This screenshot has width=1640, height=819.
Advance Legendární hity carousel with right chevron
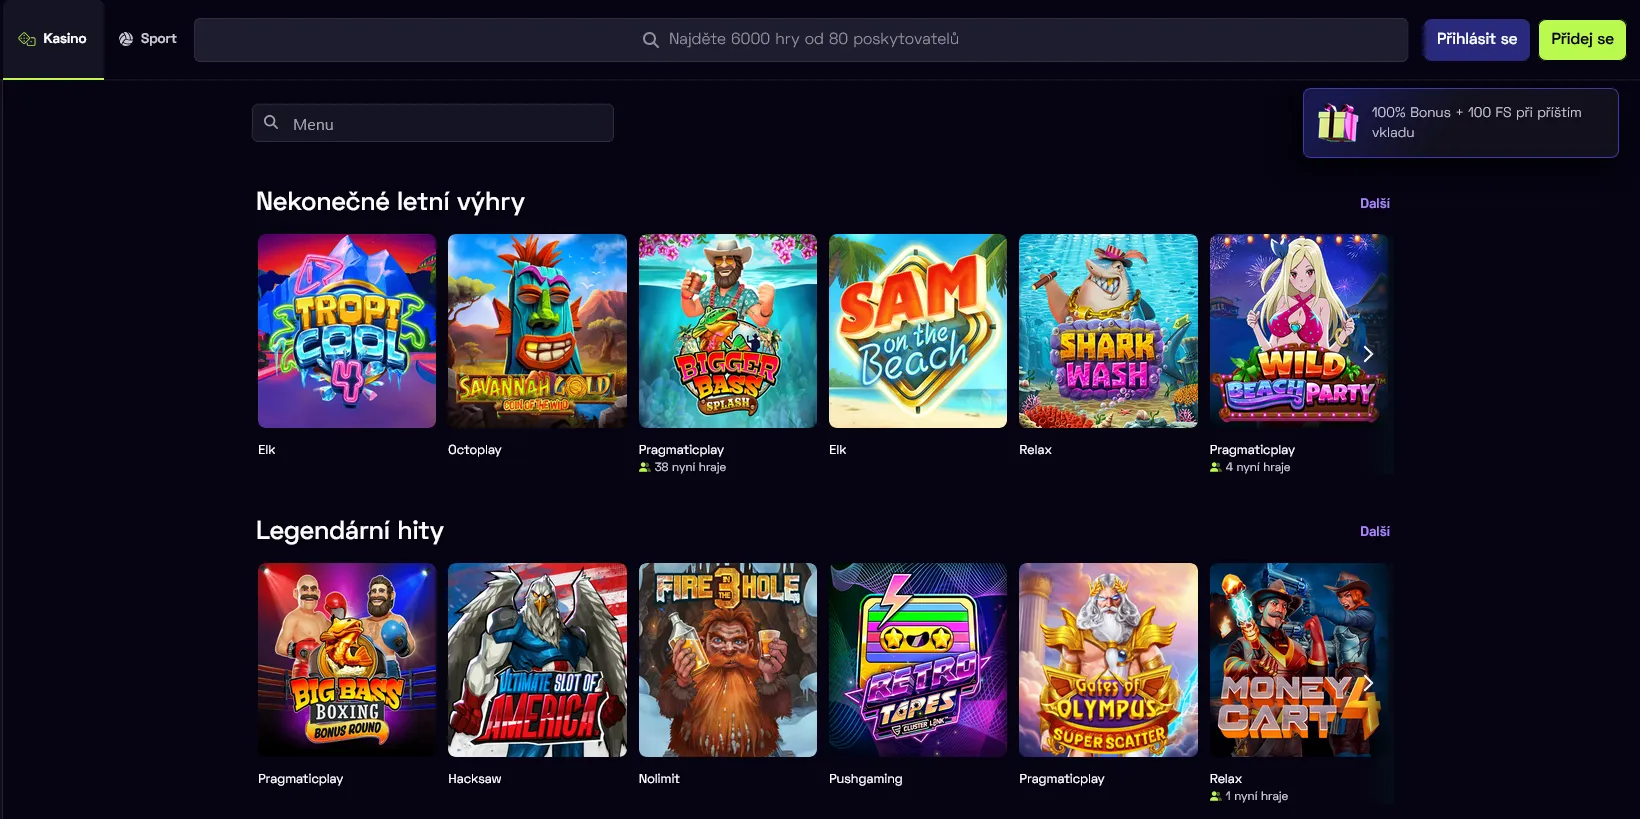pos(1368,682)
